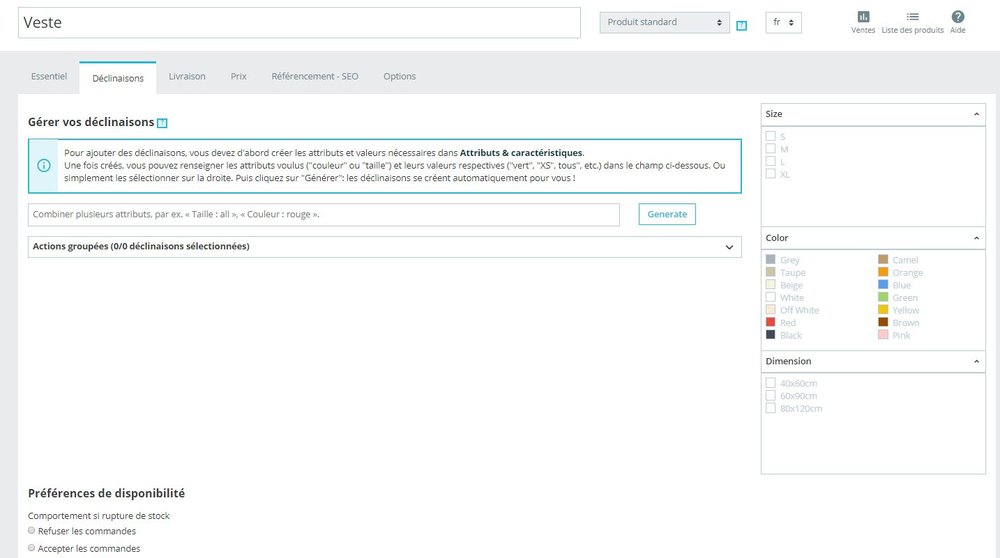1000x558 pixels.
Task: Click the info icon in the notice box
Action: 44,166
